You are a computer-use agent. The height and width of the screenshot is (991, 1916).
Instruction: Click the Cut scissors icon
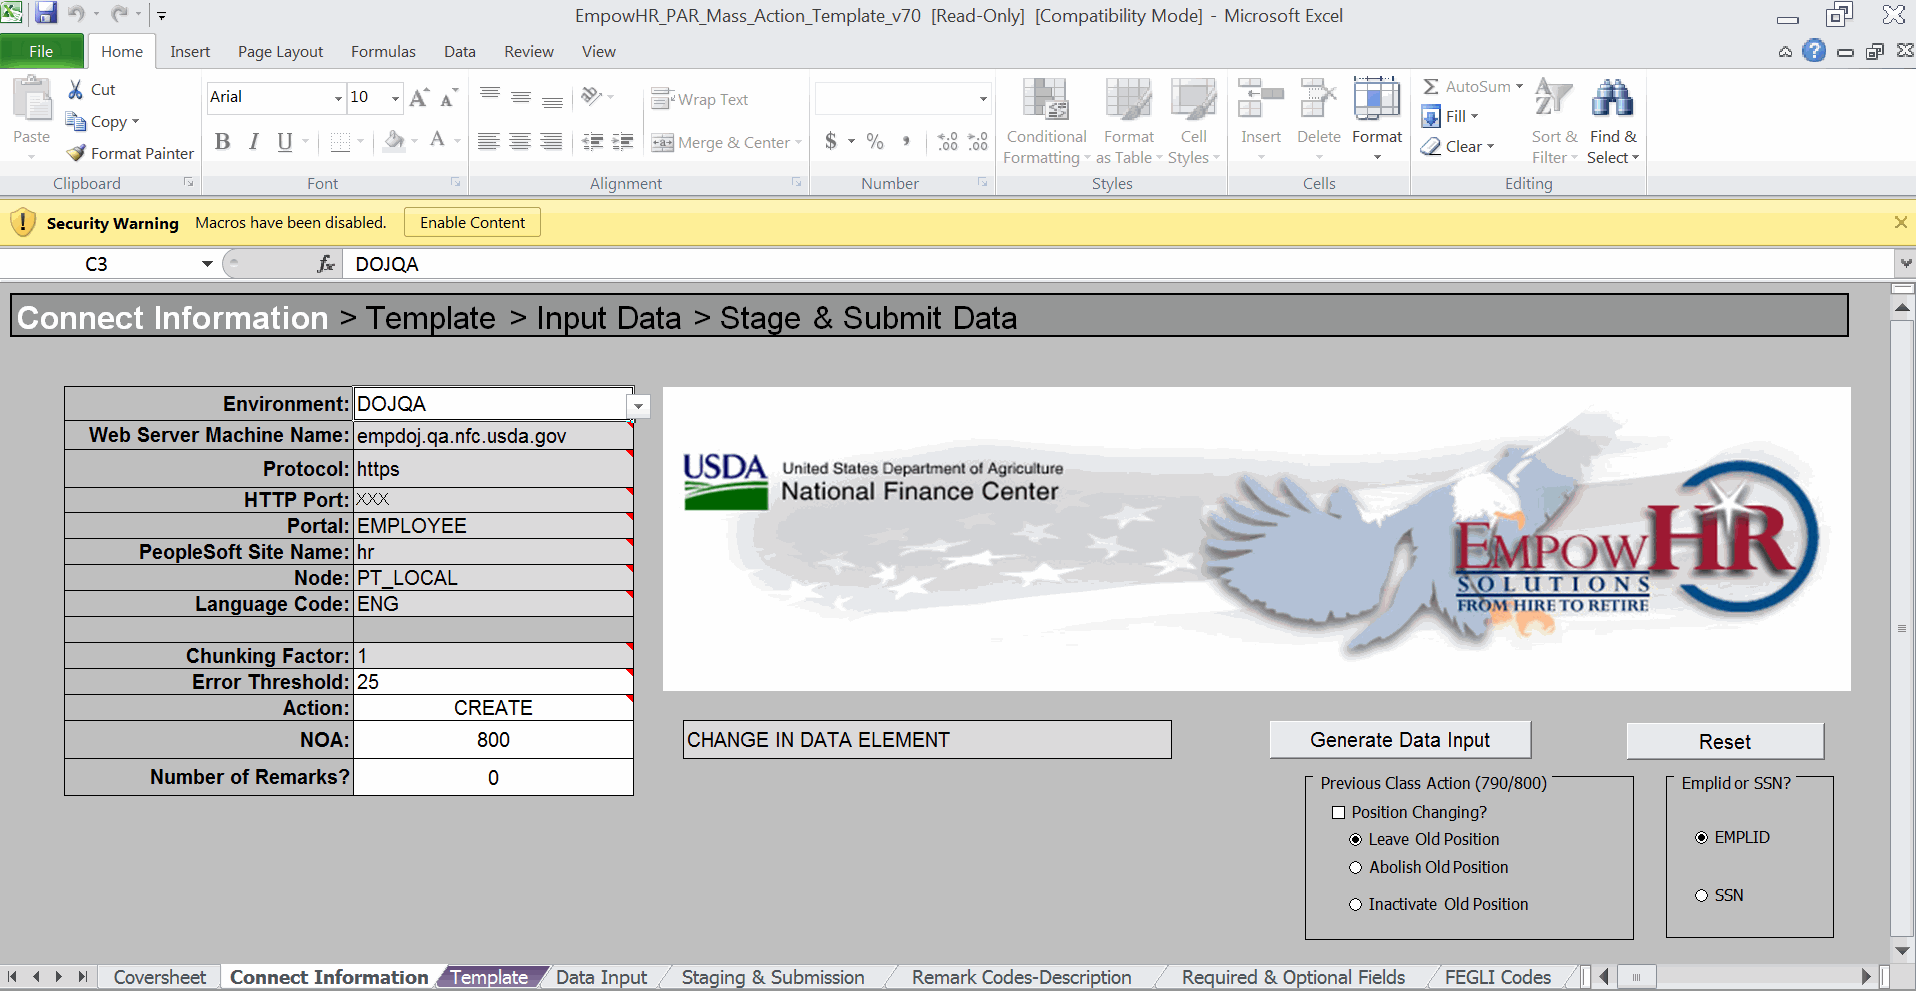(x=76, y=89)
